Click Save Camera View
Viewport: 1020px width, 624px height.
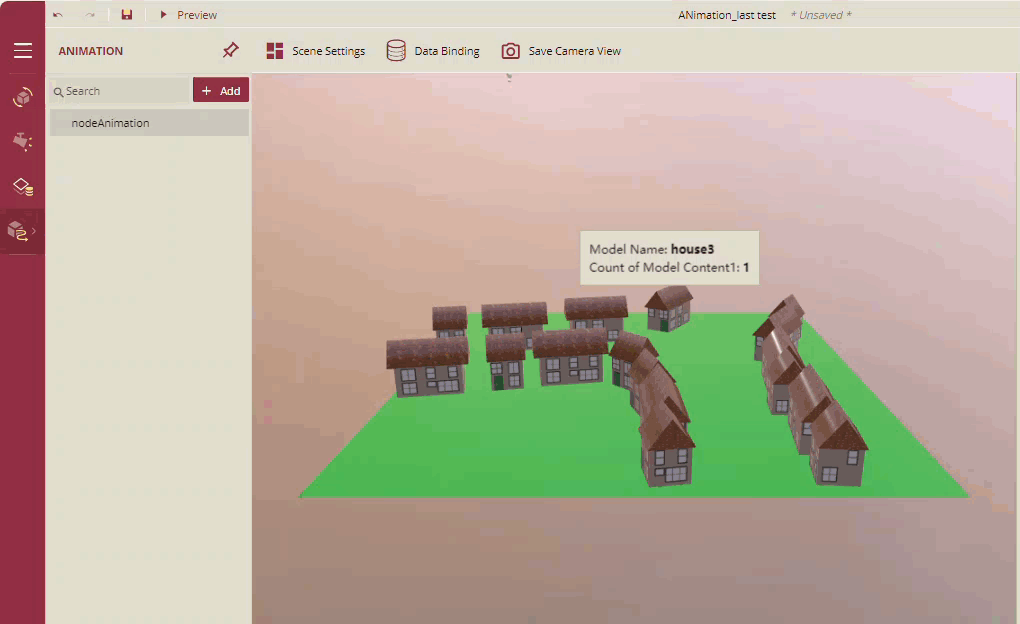tap(561, 51)
